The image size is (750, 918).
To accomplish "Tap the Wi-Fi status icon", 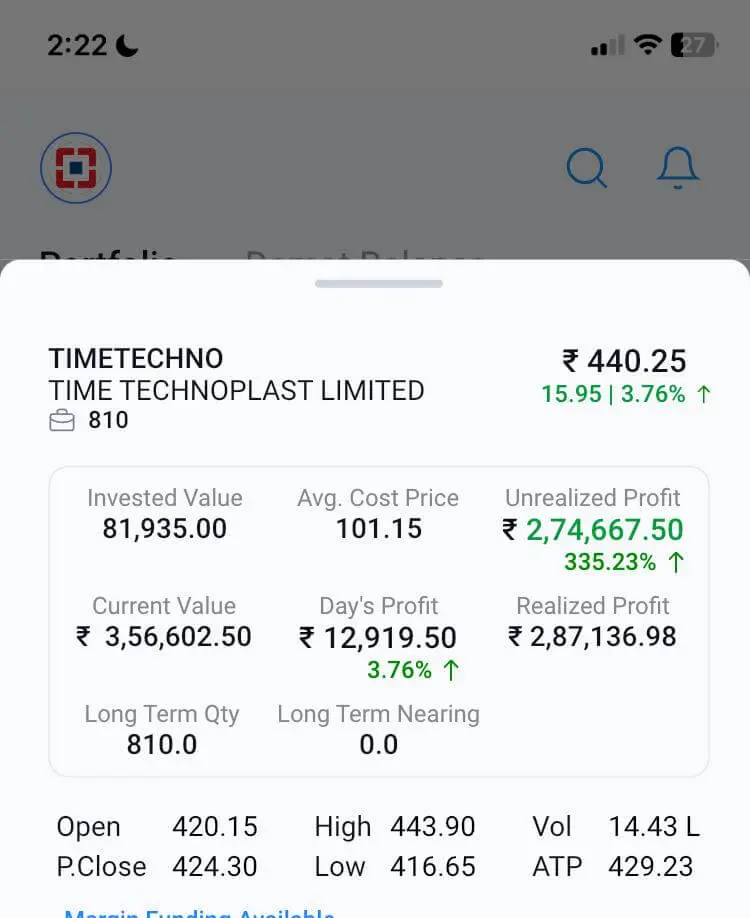I will coord(647,45).
